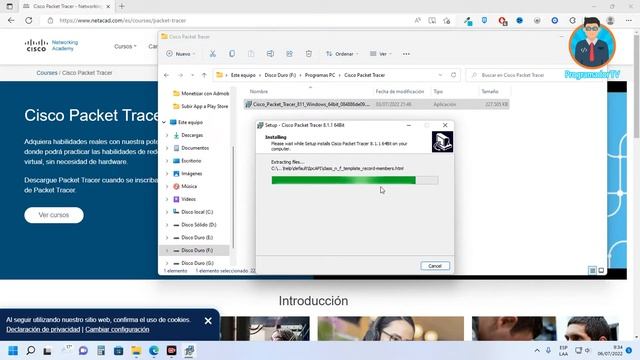Click the Copy icon in Explorer toolbar
The width and height of the screenshot is (640, 360).
(x=232, y=54)
